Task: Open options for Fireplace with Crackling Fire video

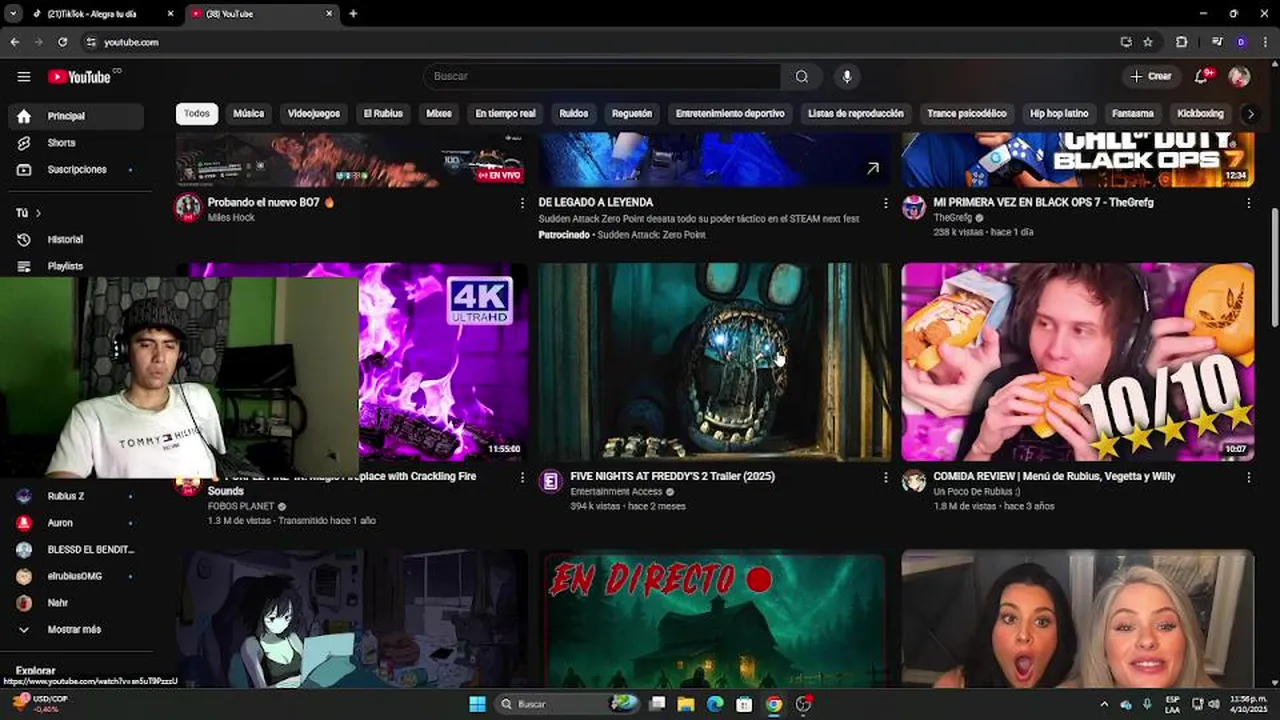Action: tap(522, 478)
